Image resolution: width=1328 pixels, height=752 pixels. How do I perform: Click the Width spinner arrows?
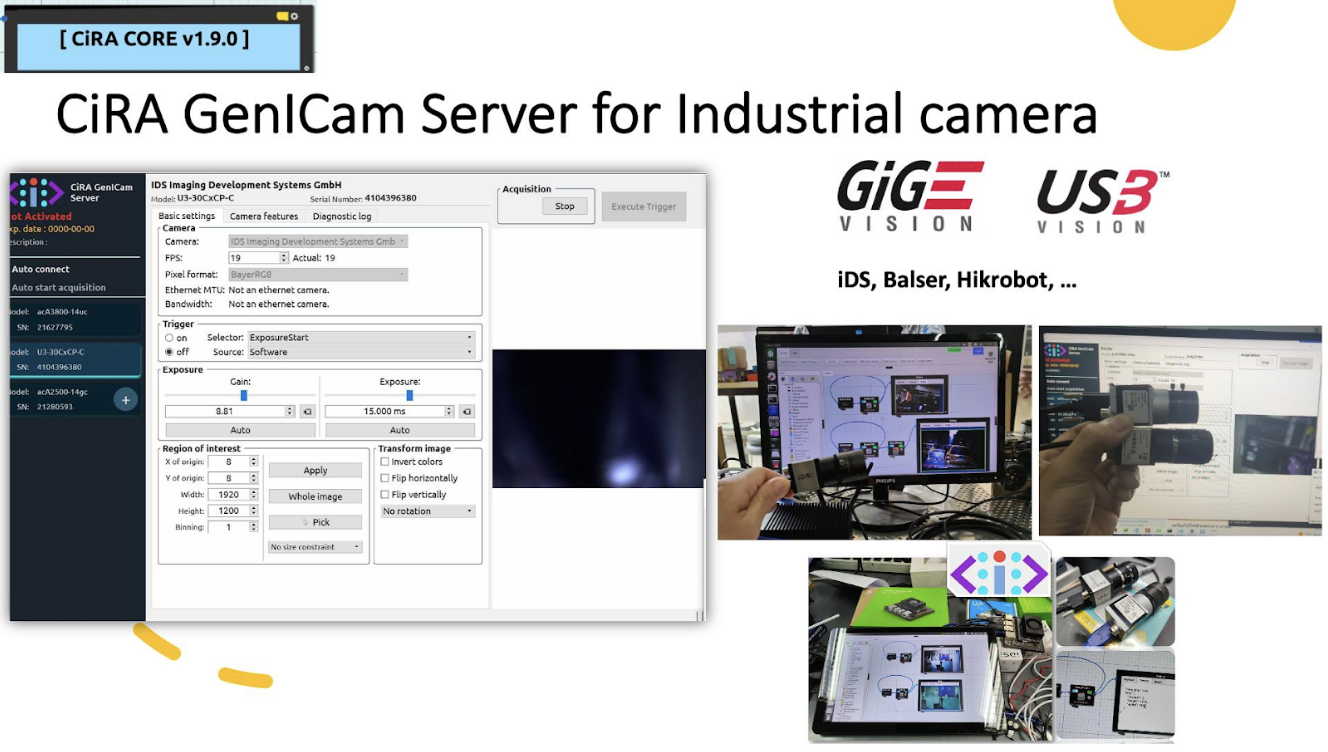click(x=254, y=494)
